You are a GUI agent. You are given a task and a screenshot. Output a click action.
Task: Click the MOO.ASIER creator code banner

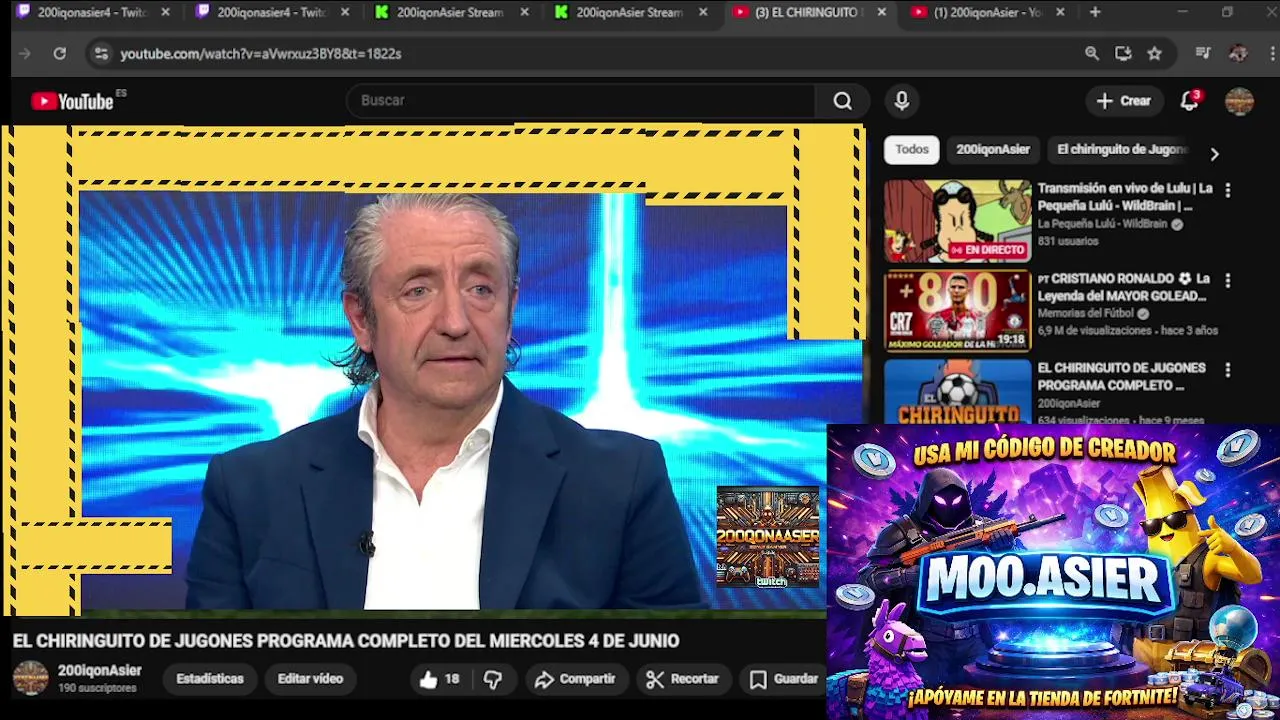tap(1053, 571)
